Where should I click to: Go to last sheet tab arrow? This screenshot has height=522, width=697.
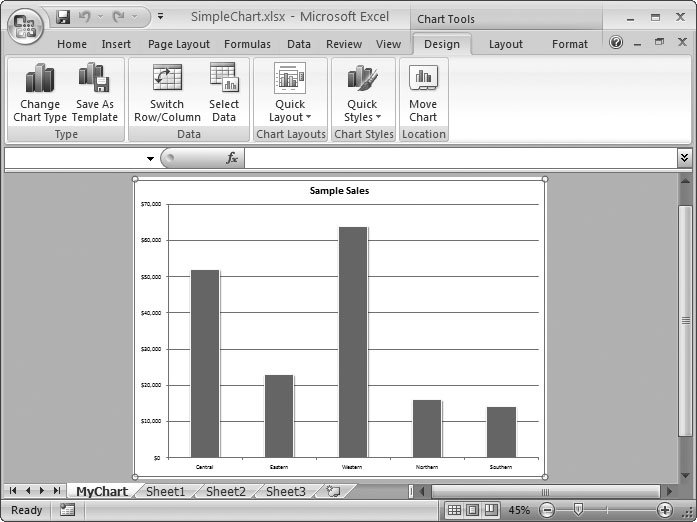click(x=56, y=490)
